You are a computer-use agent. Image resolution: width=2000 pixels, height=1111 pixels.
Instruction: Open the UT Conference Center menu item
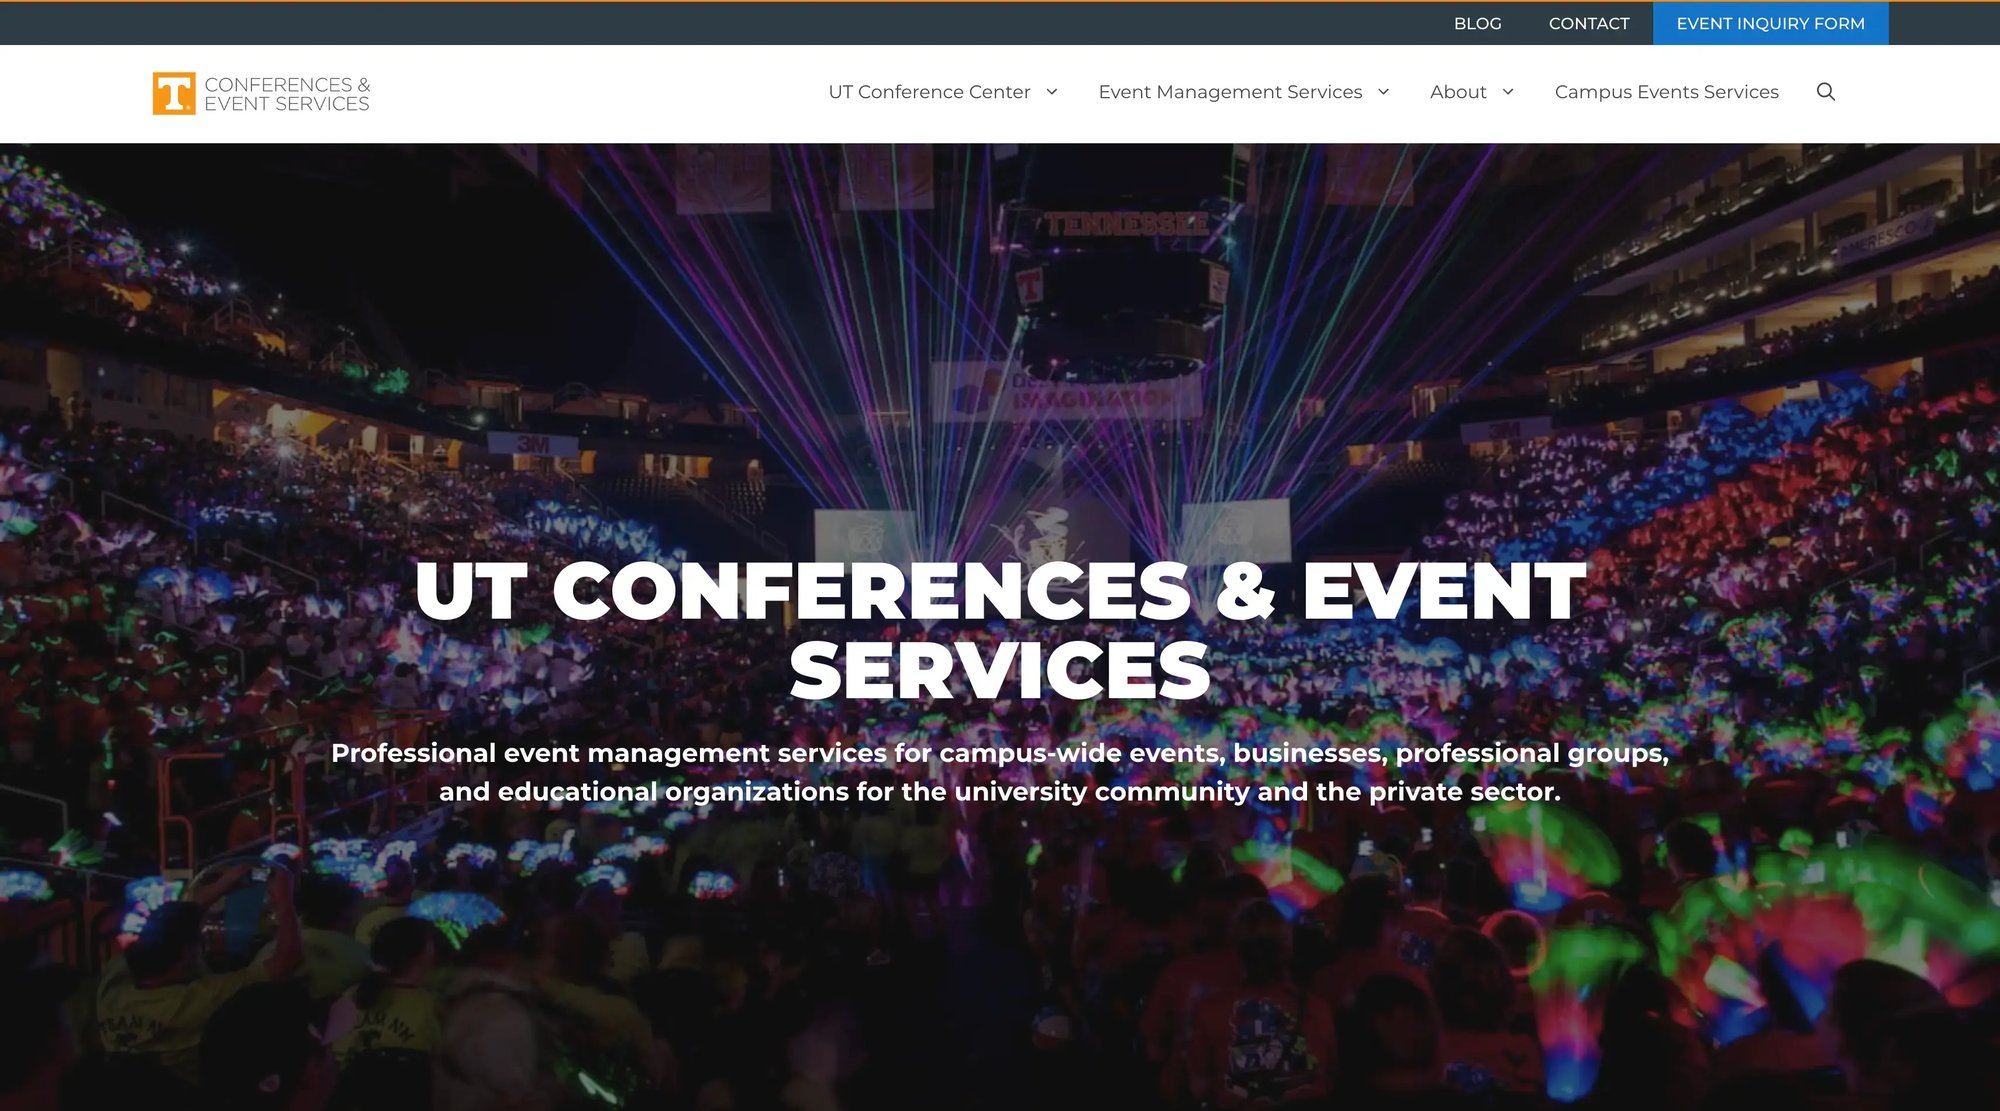tap(928, 92)
